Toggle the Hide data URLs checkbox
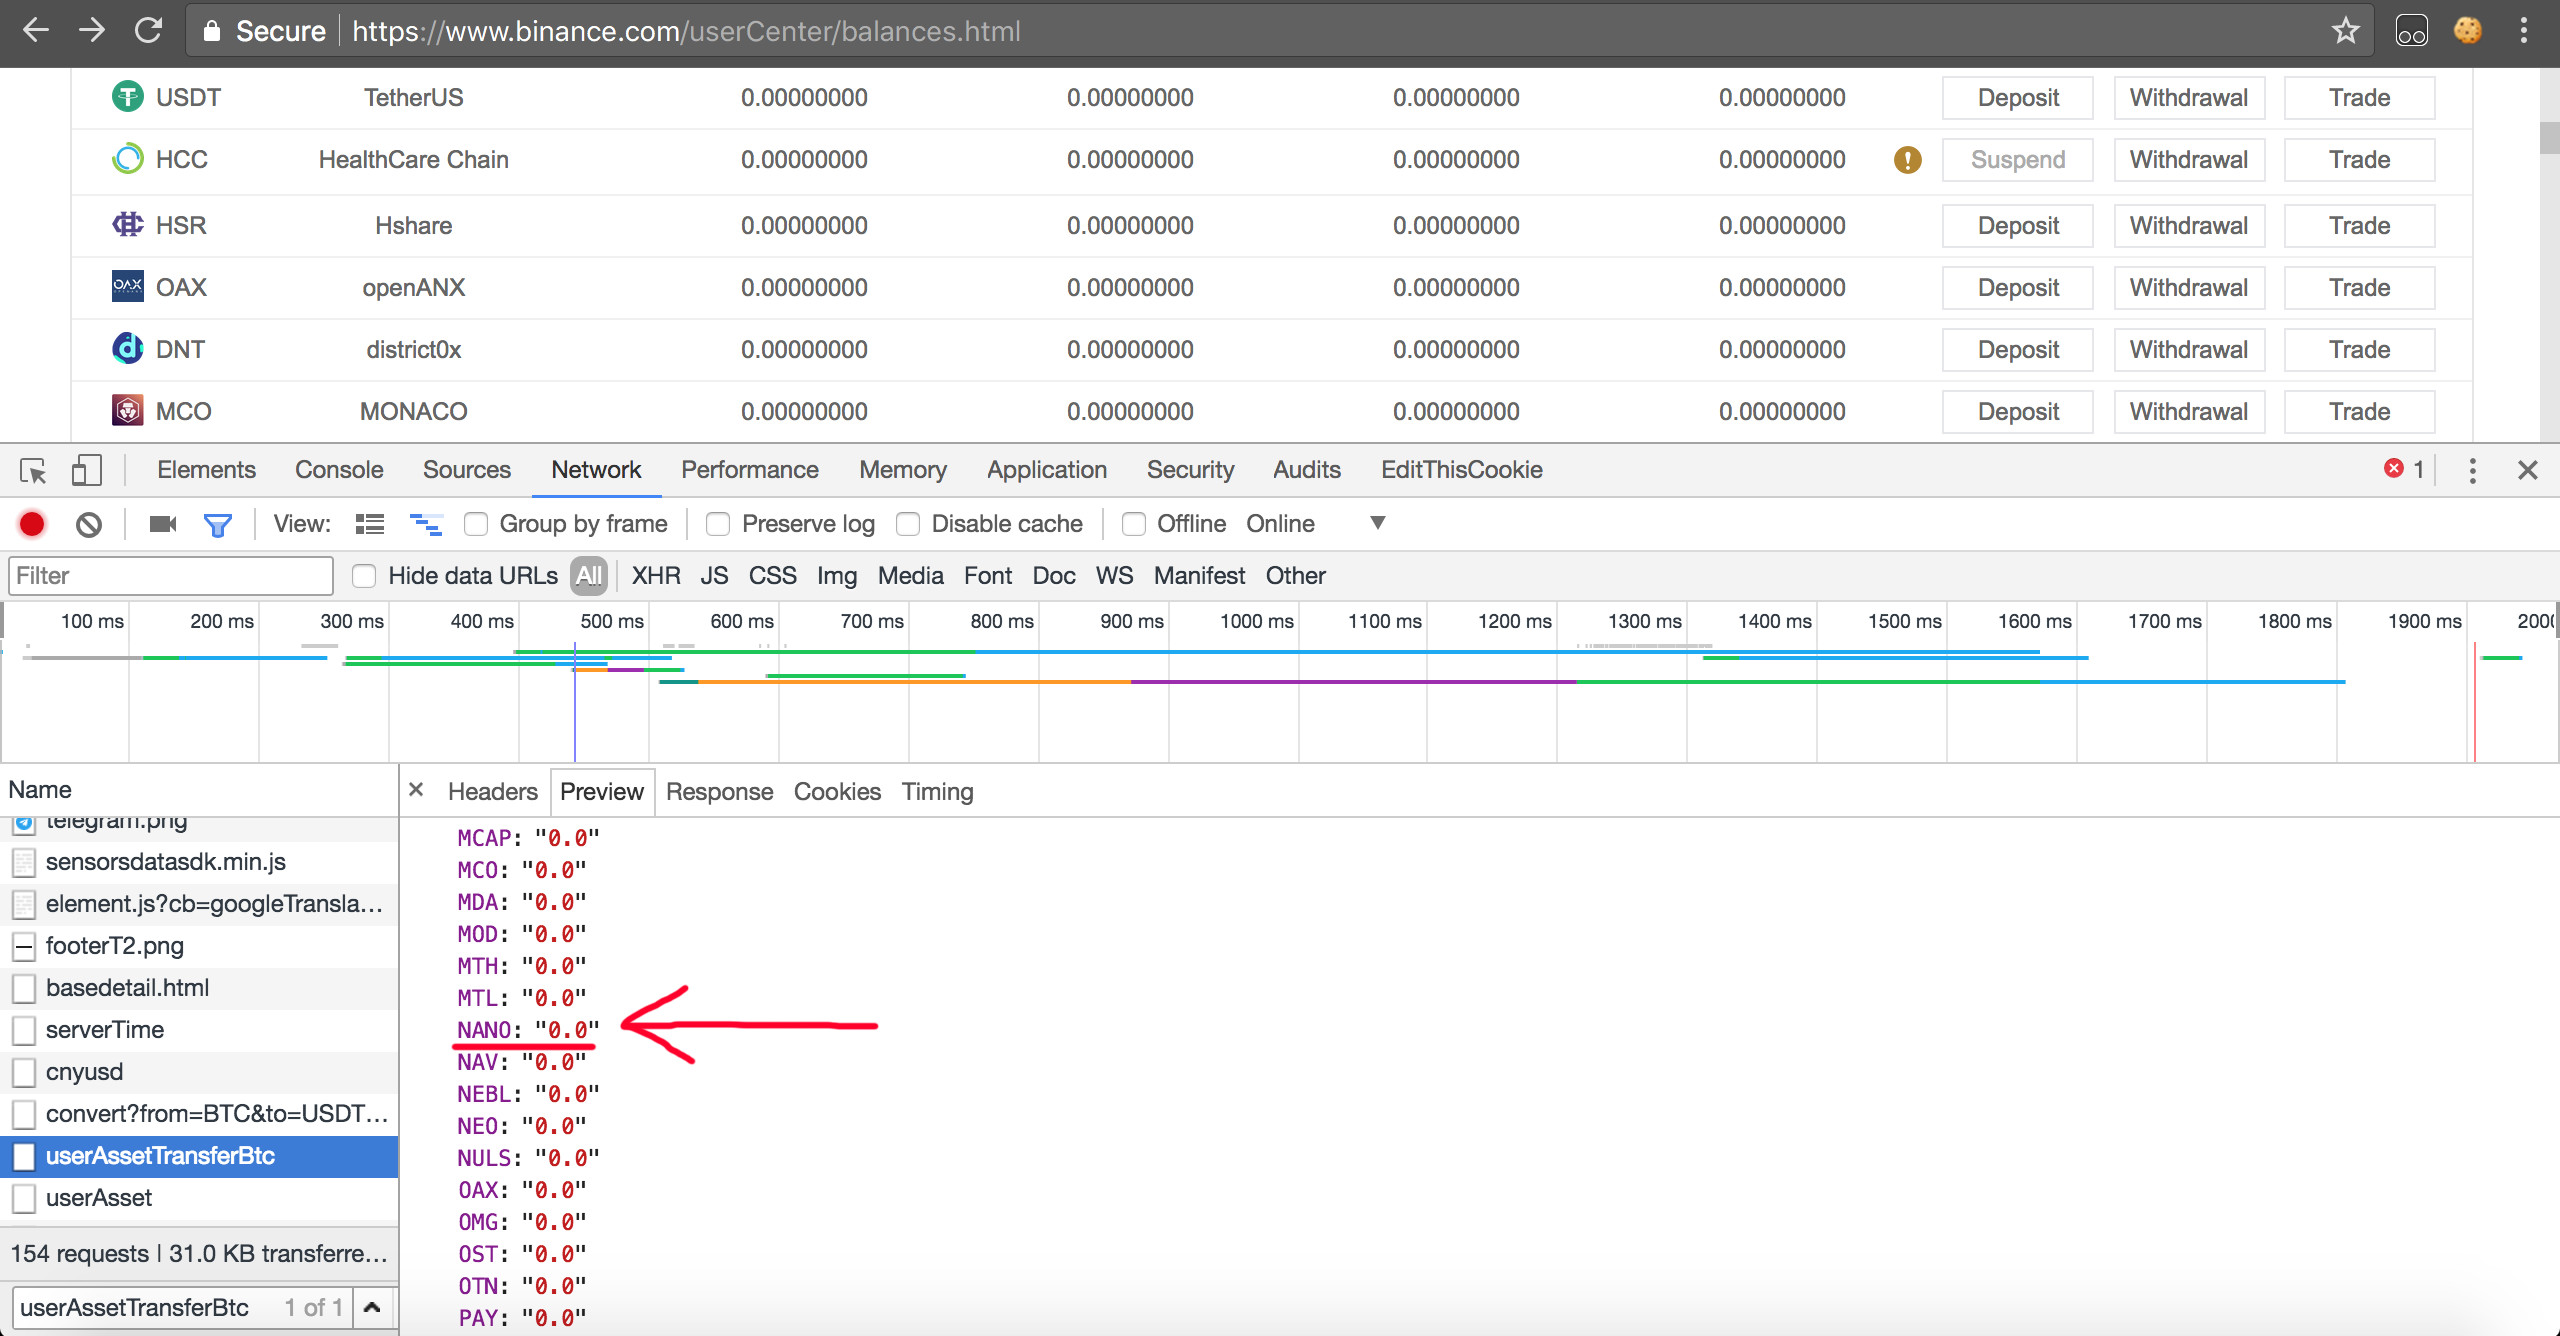 (364, 576)
